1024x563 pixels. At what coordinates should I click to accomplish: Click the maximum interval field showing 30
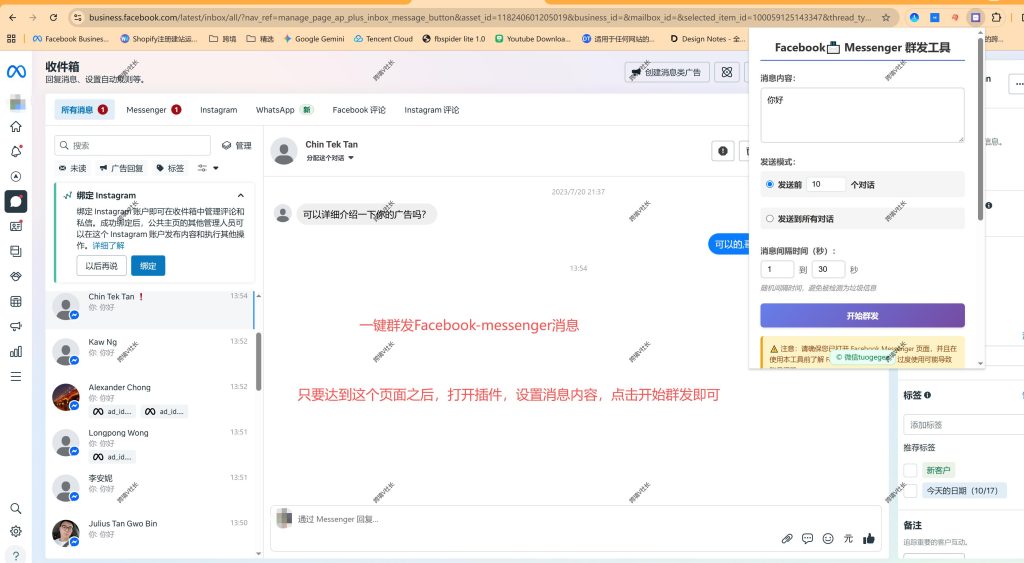coord(828,269)
